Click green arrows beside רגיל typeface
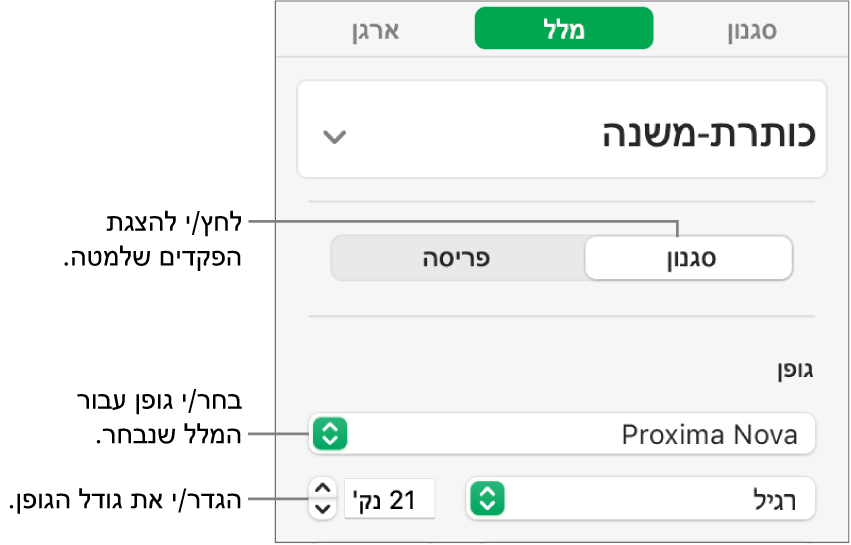 (x=486, y=497)
